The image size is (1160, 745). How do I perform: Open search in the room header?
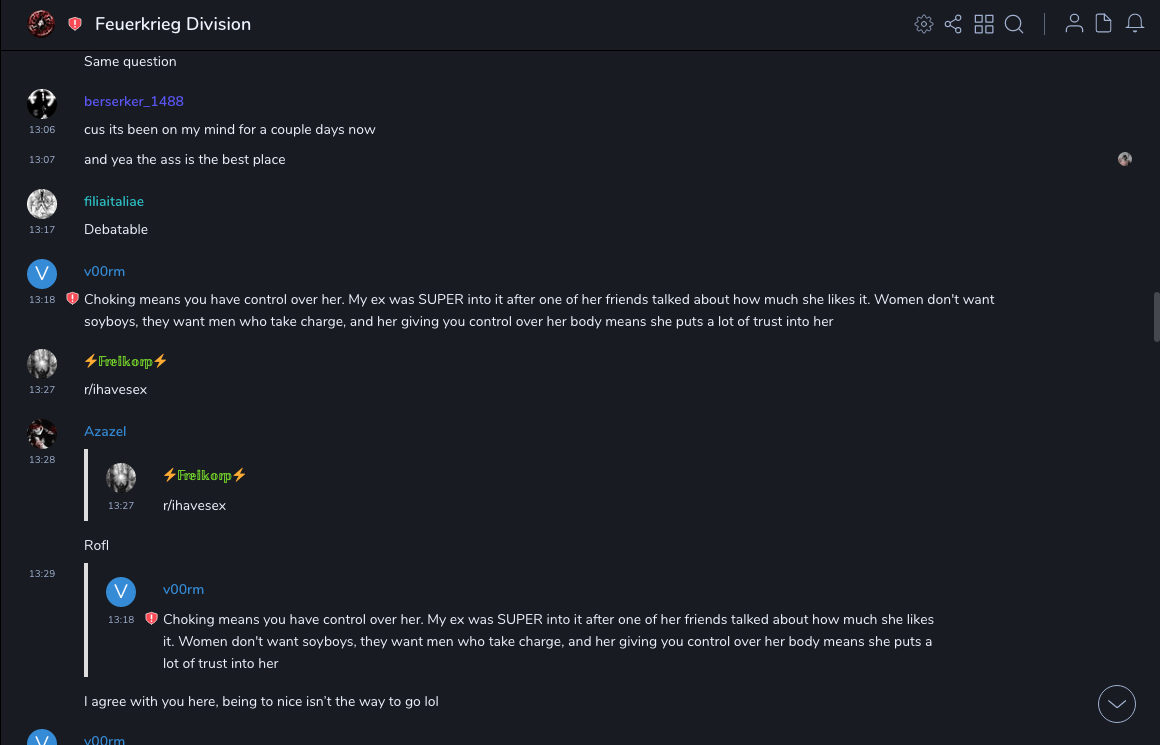[1014, 24]
